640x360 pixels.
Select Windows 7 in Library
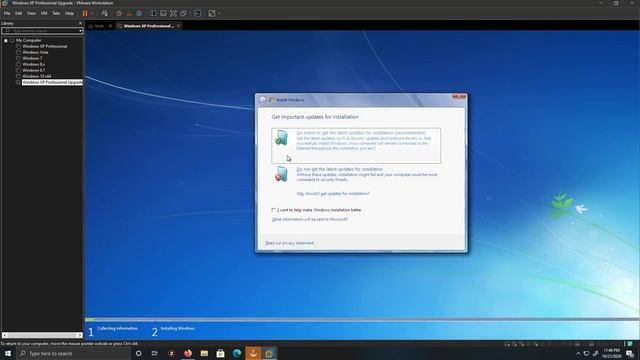pos(32,58)
